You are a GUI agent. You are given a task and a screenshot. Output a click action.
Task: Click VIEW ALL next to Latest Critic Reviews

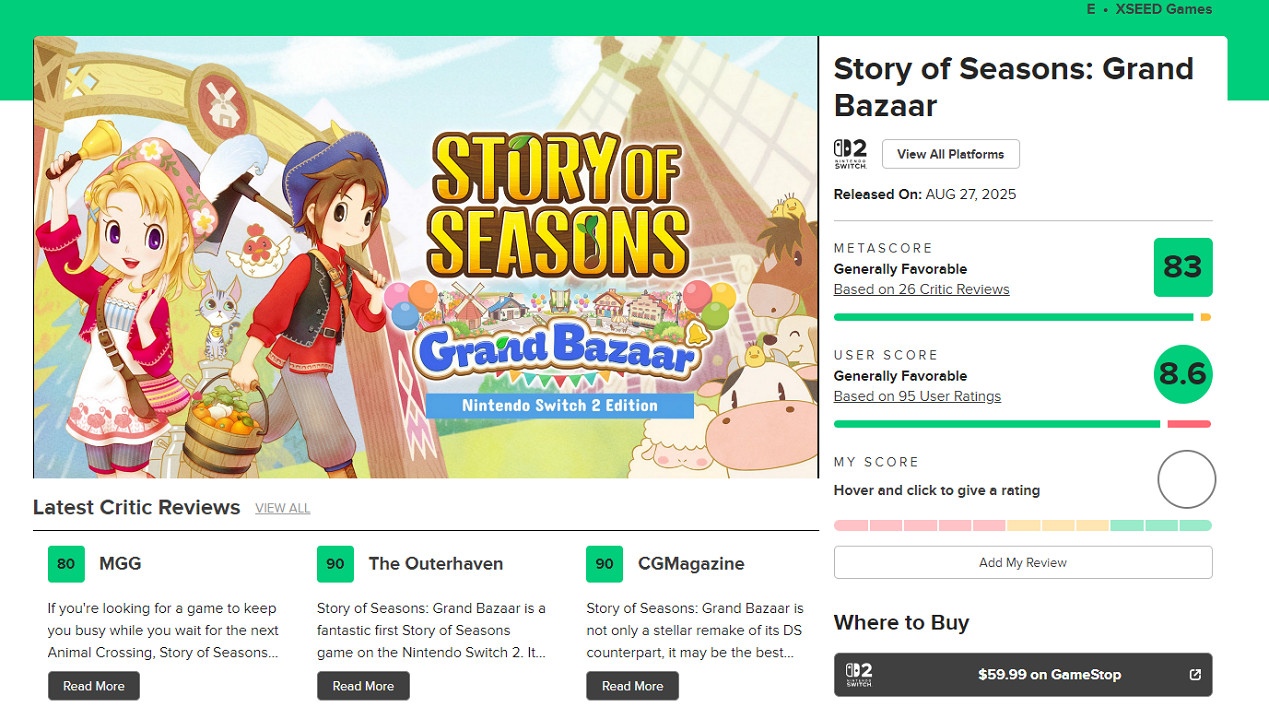pos(282,508)
